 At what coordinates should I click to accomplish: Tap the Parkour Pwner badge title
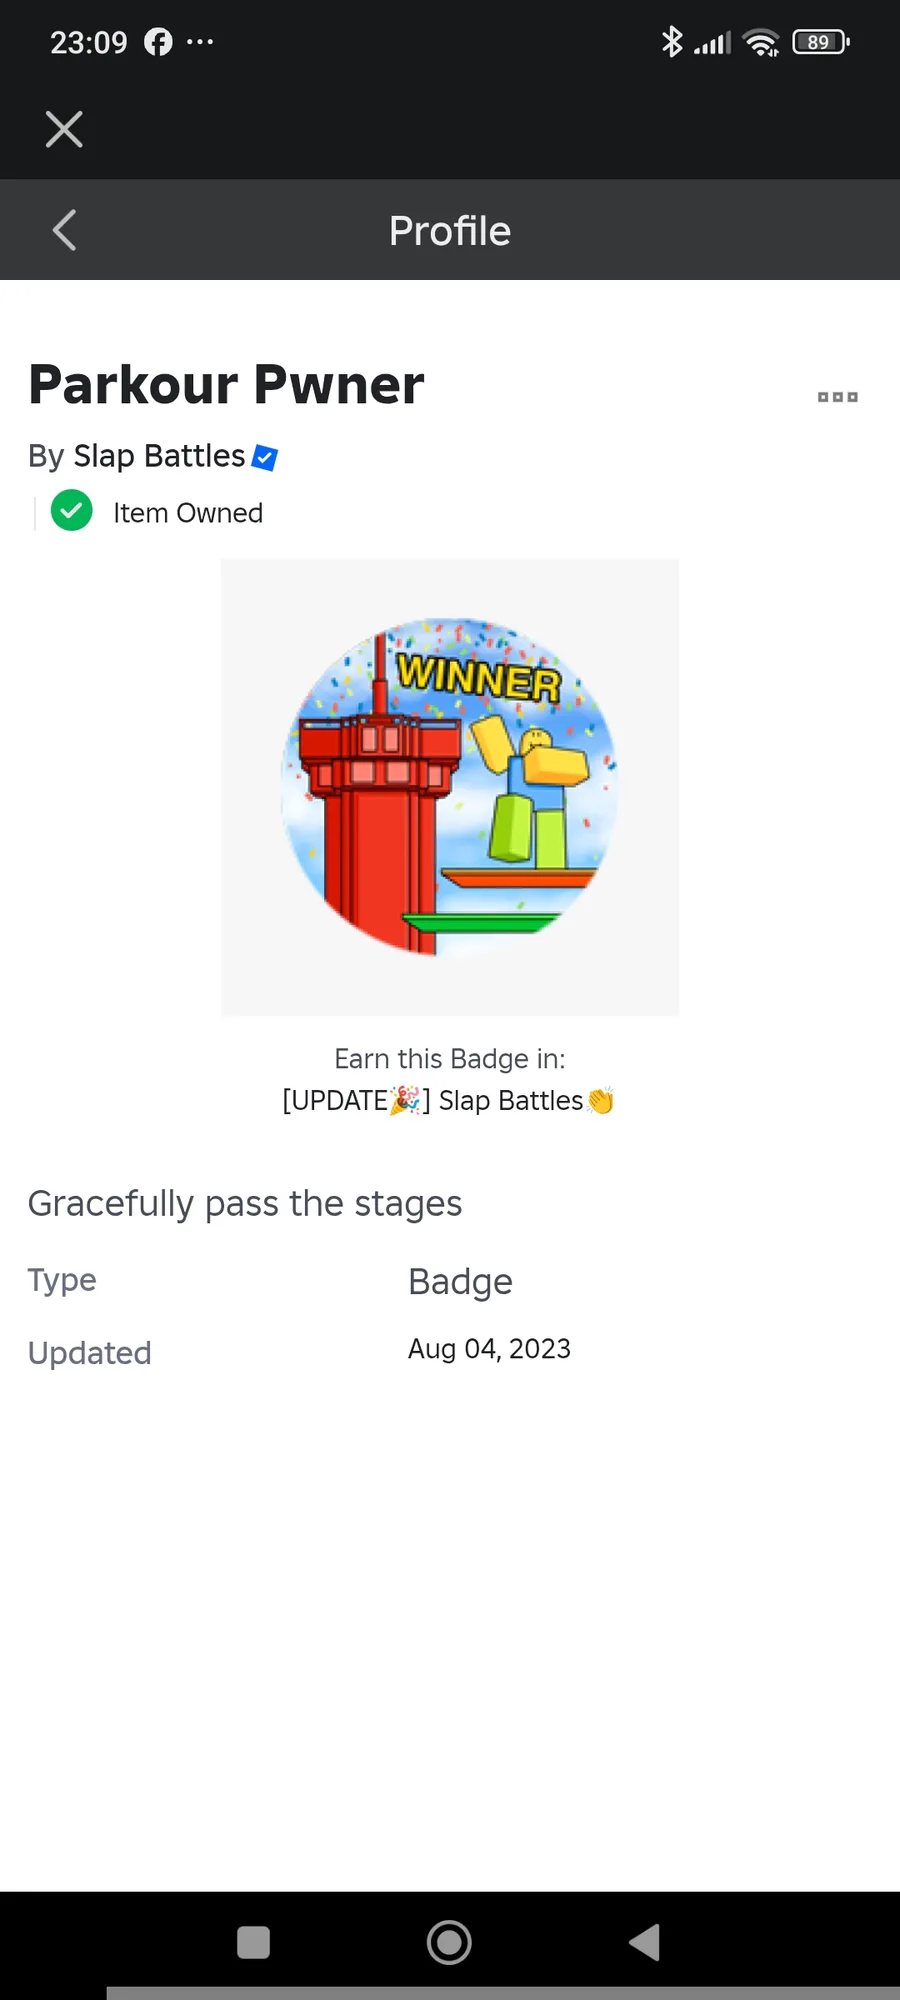click(x=227, y=385)
